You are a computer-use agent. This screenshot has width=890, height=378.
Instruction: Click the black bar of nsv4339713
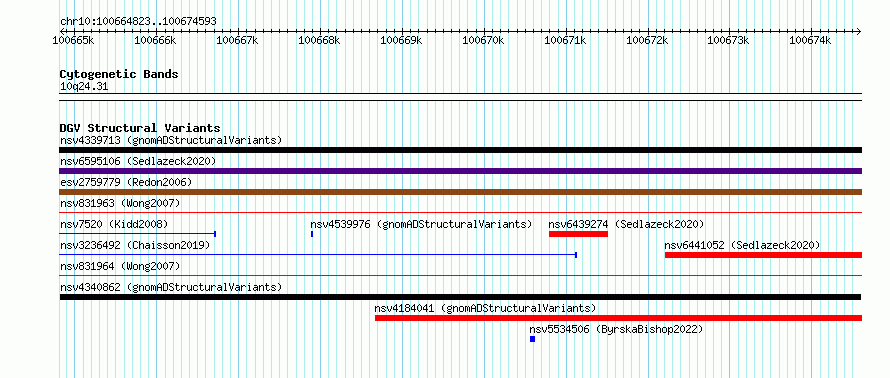point(460,150)
